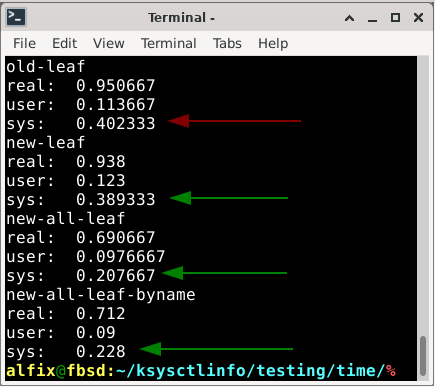
Task: Open the Terminal menu
Action: pos(169,43)
